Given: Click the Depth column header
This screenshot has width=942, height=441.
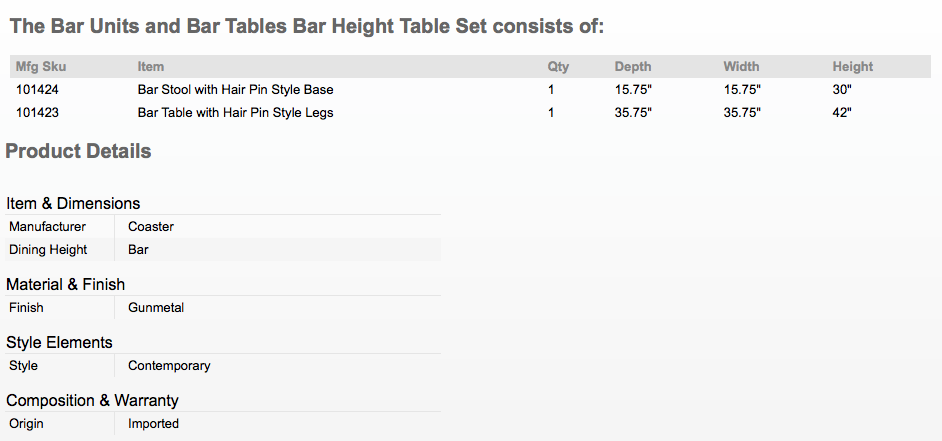Looking at the screenshot, I should pyautogui.click(x=633, y=67).
